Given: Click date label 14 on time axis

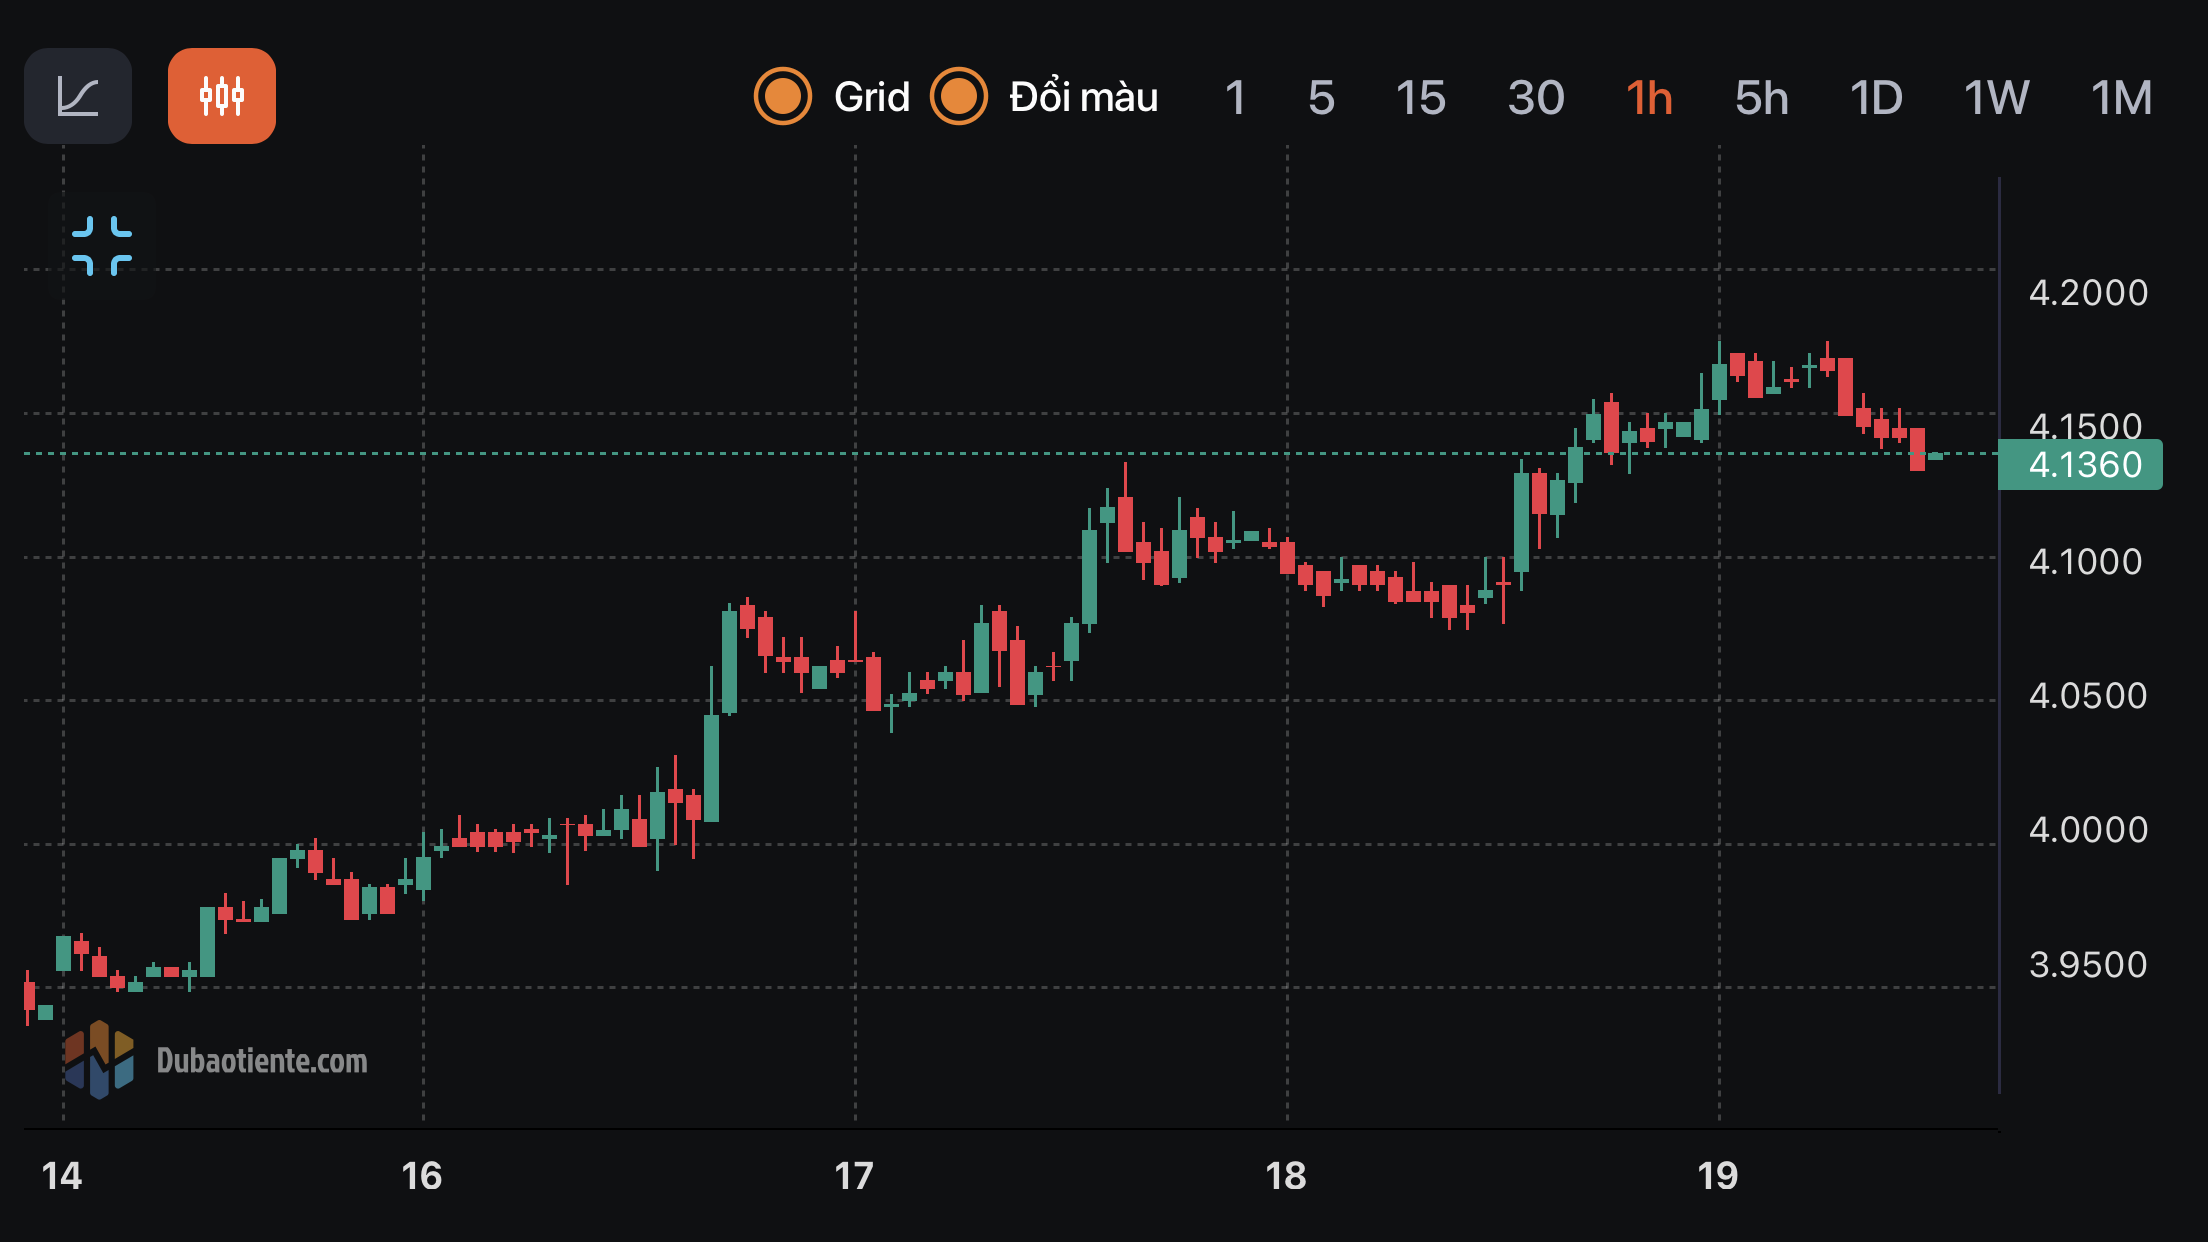Looking at the screenshot, I should 62,1176.
